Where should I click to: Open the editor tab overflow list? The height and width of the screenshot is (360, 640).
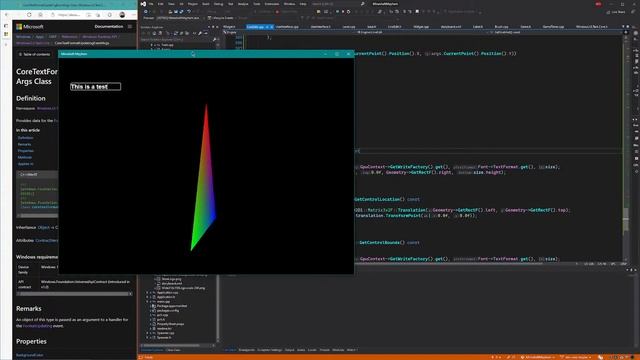(x=623, y=27)
